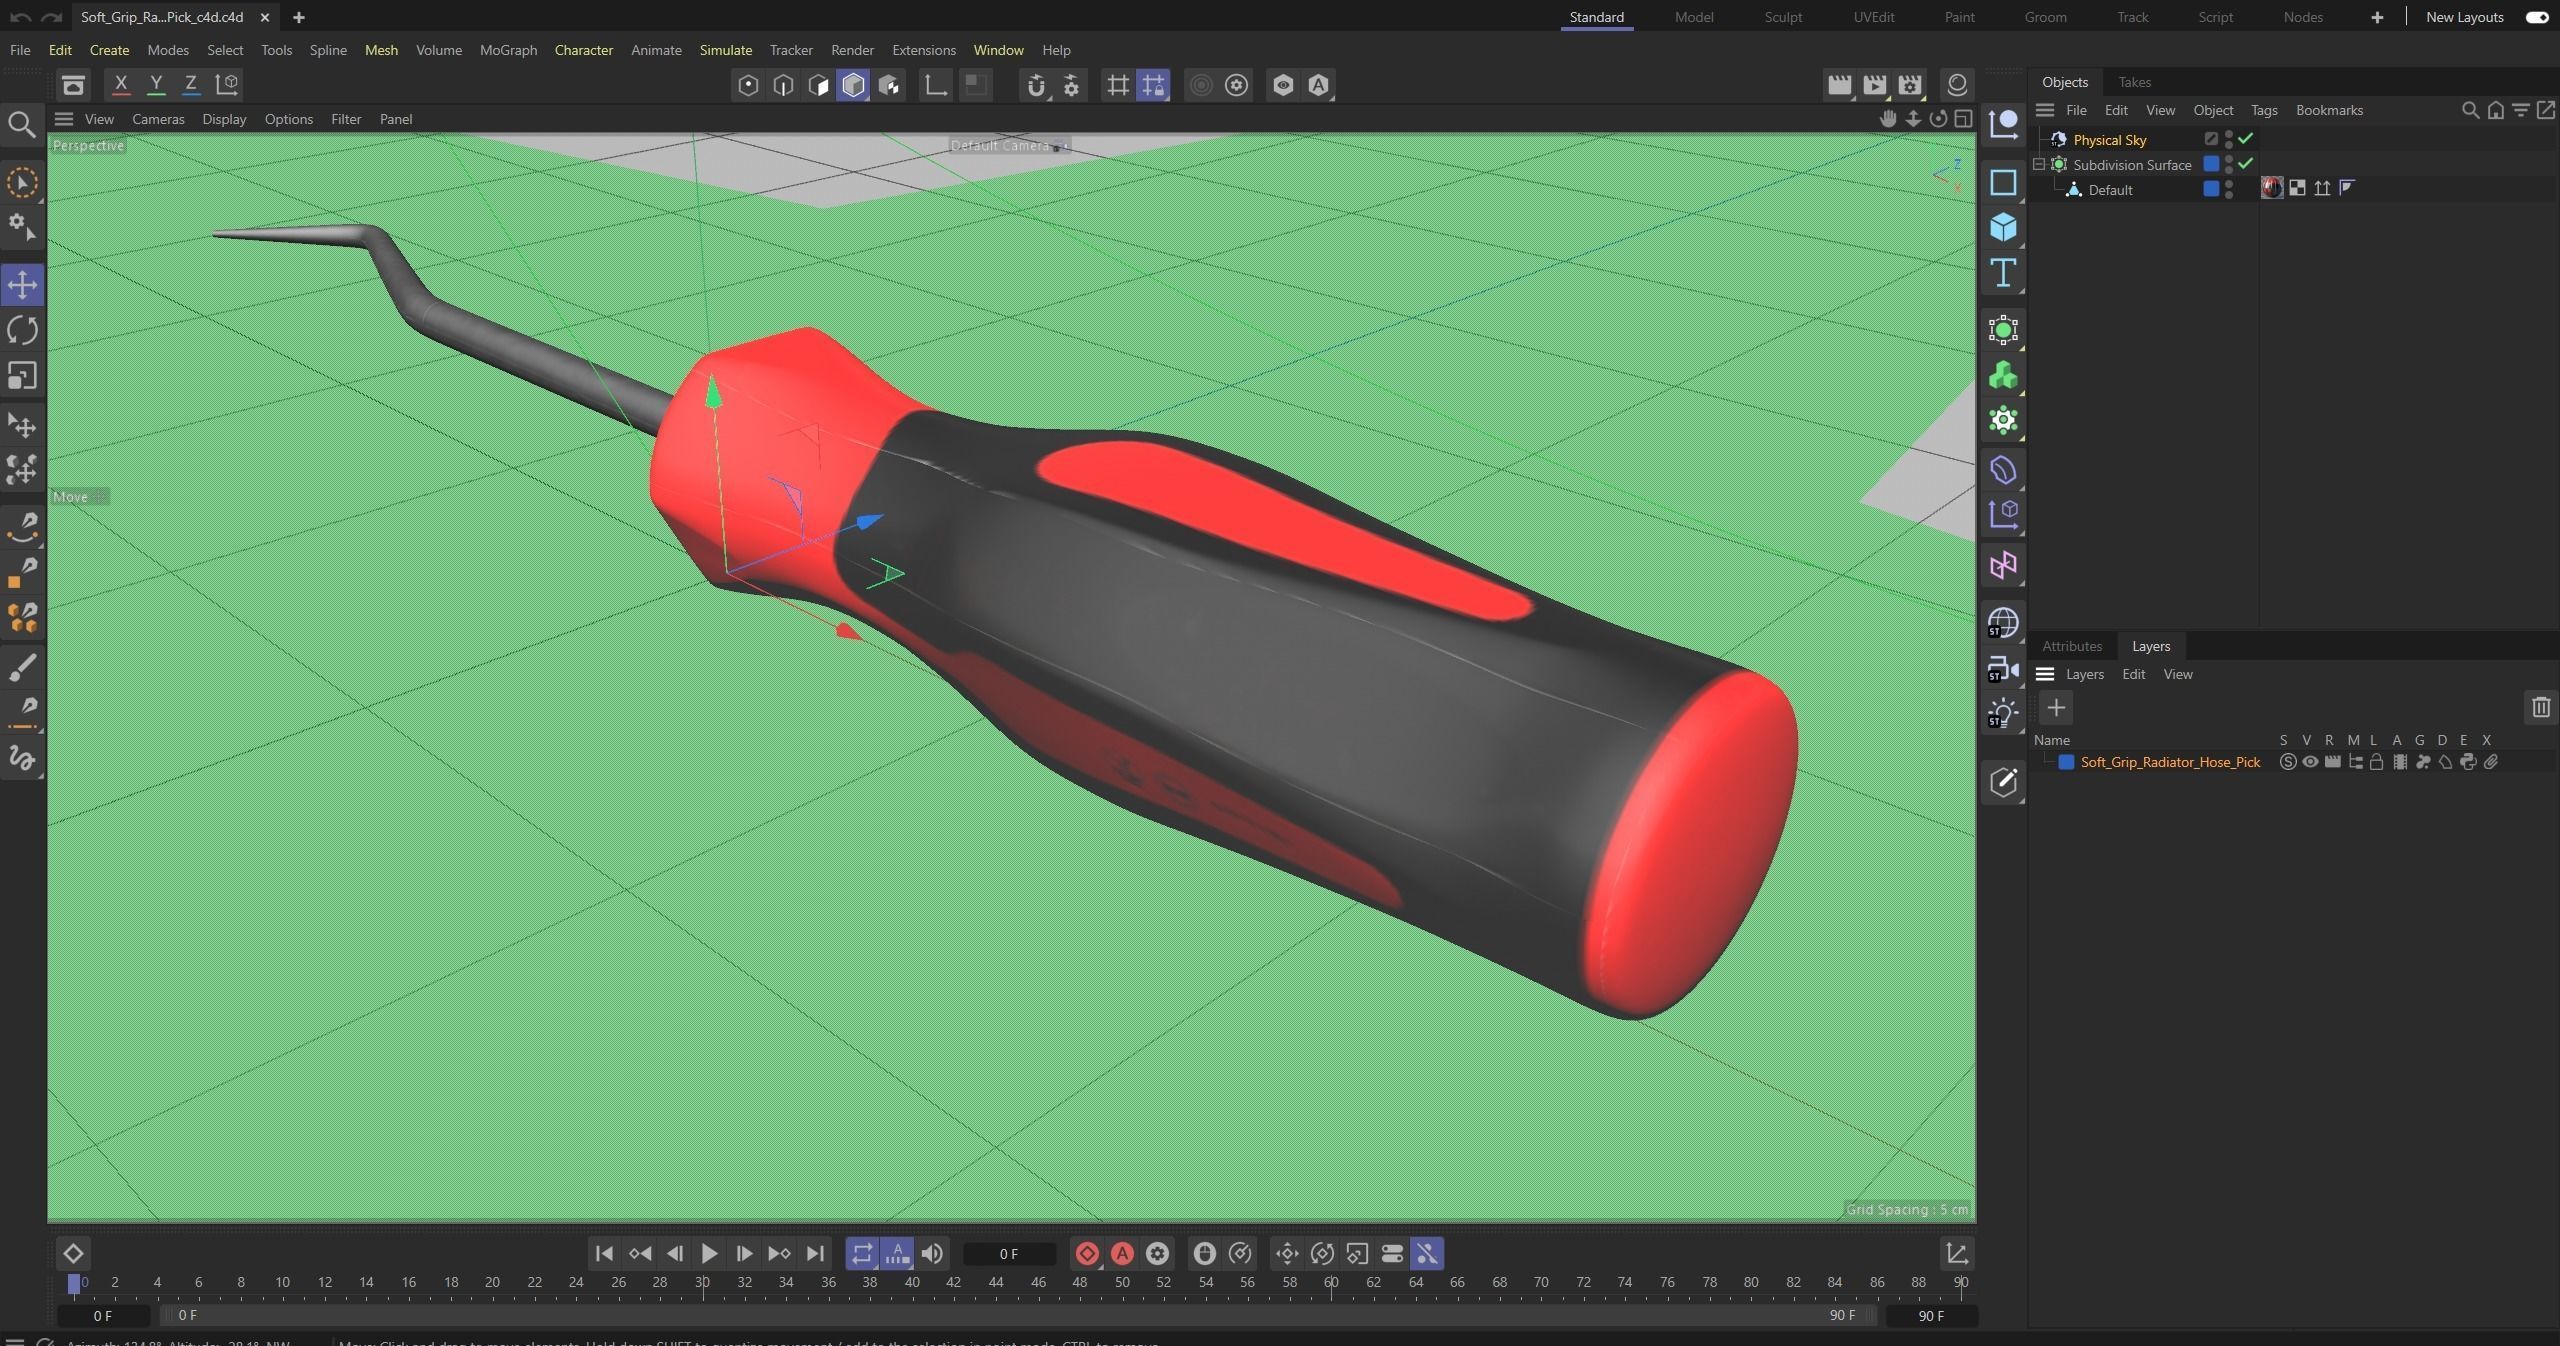Open viewport Cameras menu
2560x1346 pixels.
click(158, 119)
